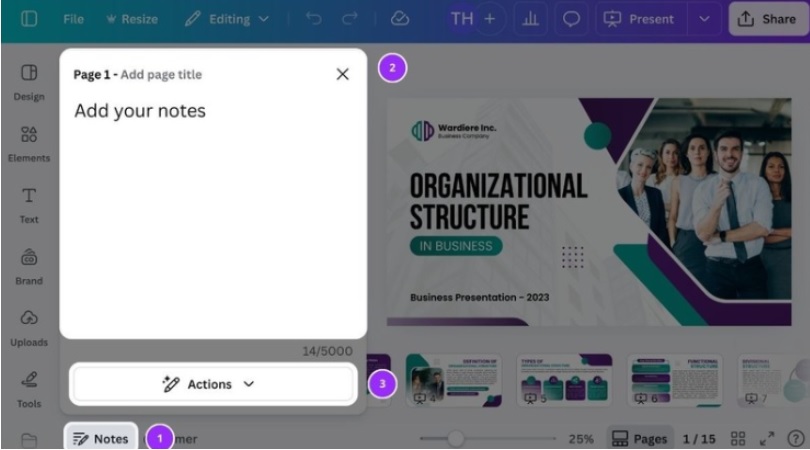Screen dimensions: 810x450
Task: Open the File menu
Action: (73, 19)
